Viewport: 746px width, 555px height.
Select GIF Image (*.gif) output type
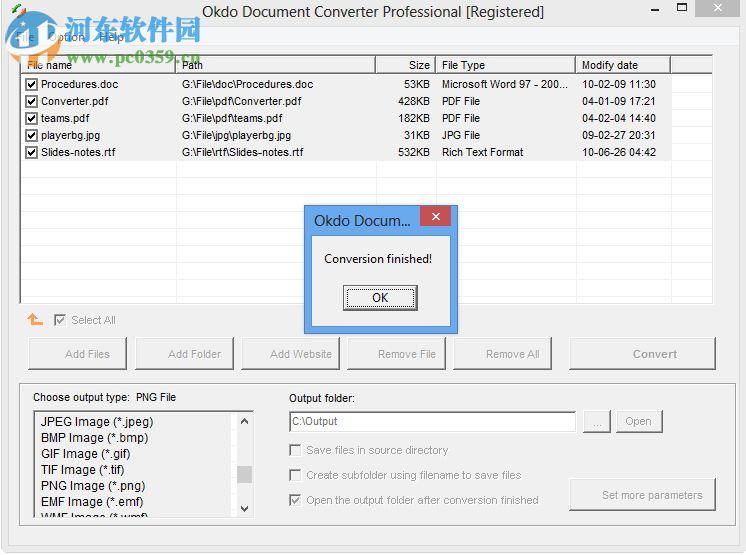tap(86, 454)
